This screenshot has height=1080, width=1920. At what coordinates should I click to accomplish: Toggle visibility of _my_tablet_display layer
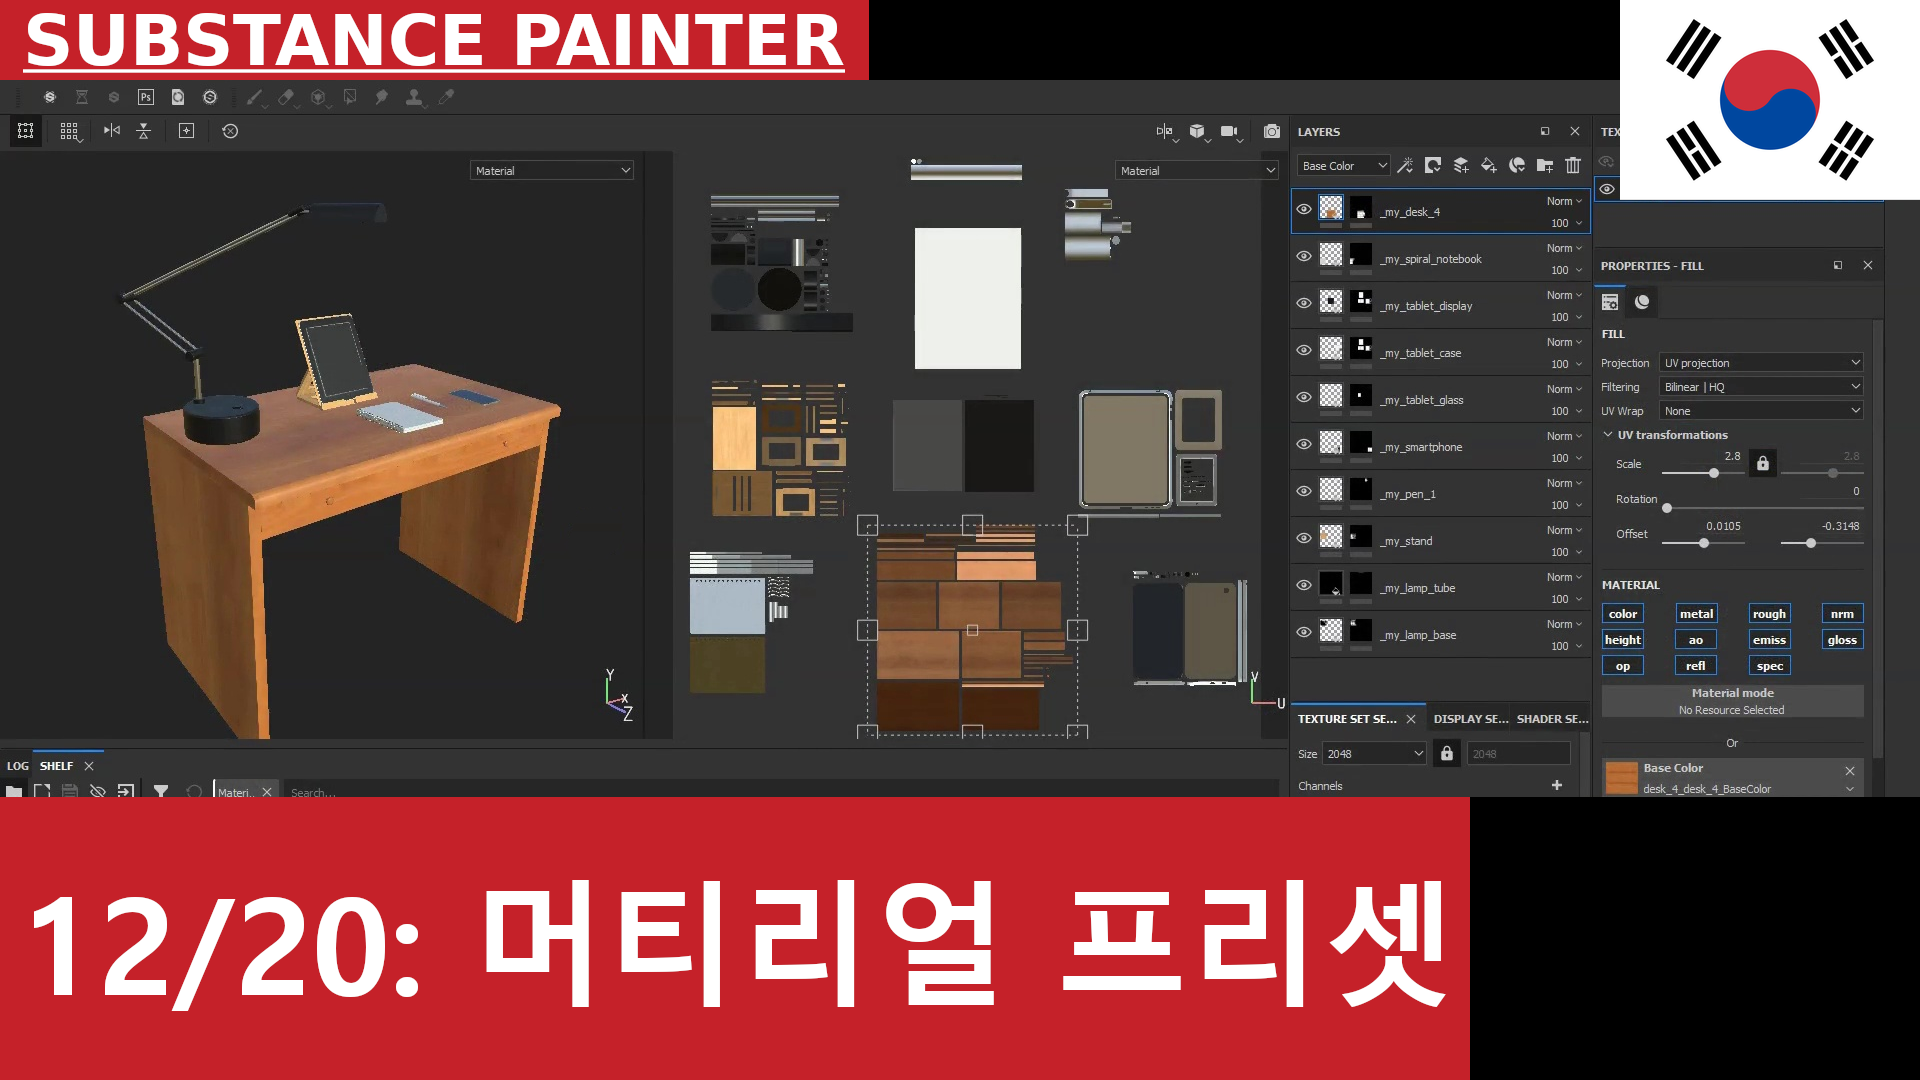click(1304, 303)
